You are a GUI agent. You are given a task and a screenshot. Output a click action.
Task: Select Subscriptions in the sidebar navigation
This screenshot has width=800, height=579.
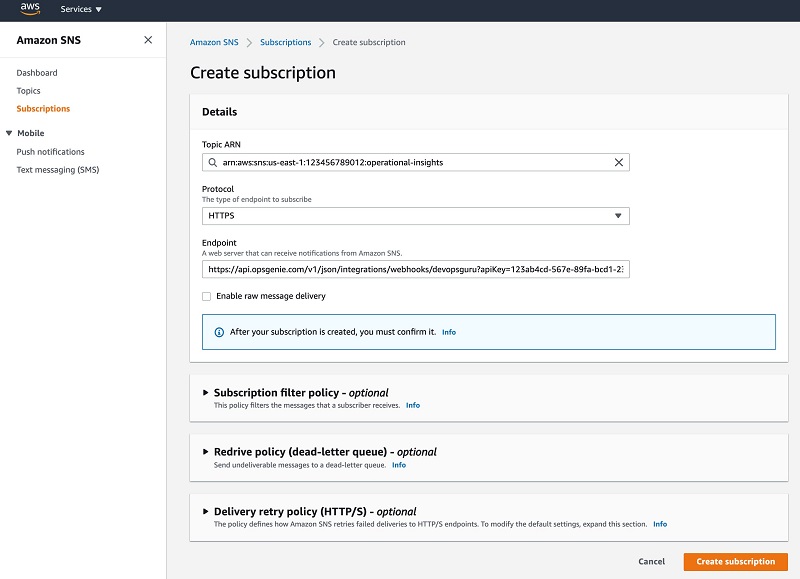(x=43, y=109)
